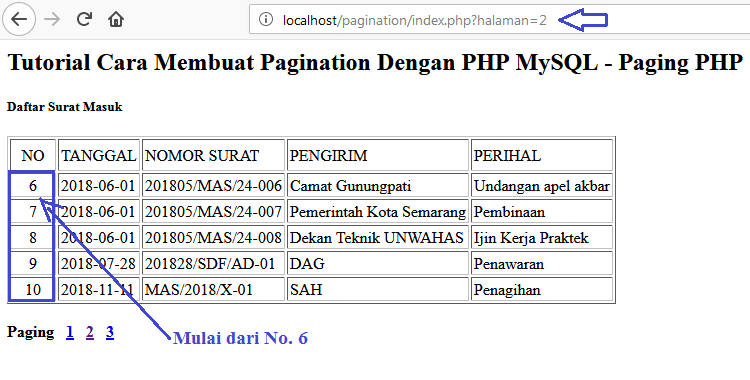Viewport: 750px width, 380px height.
Task: Click the page heading Tutorial Cara Membuat Pagination
Action: 375,62
